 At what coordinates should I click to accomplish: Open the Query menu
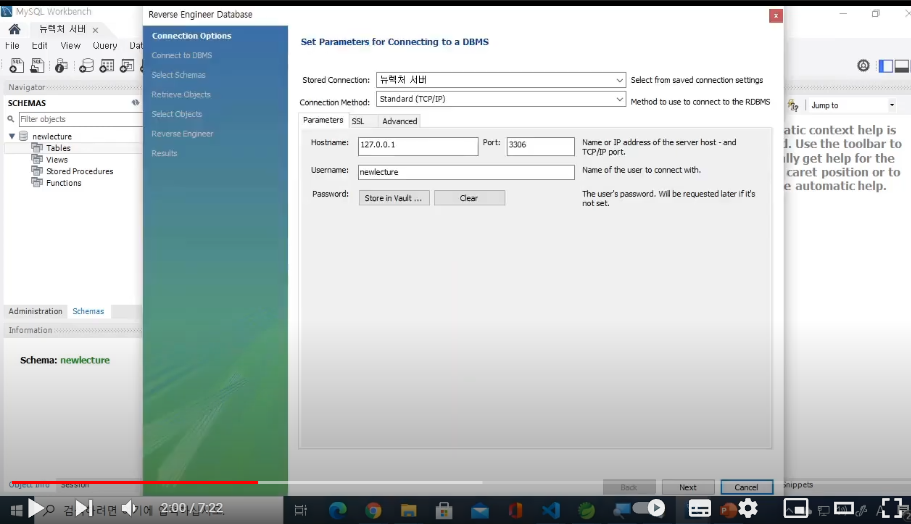click(105, 45)
